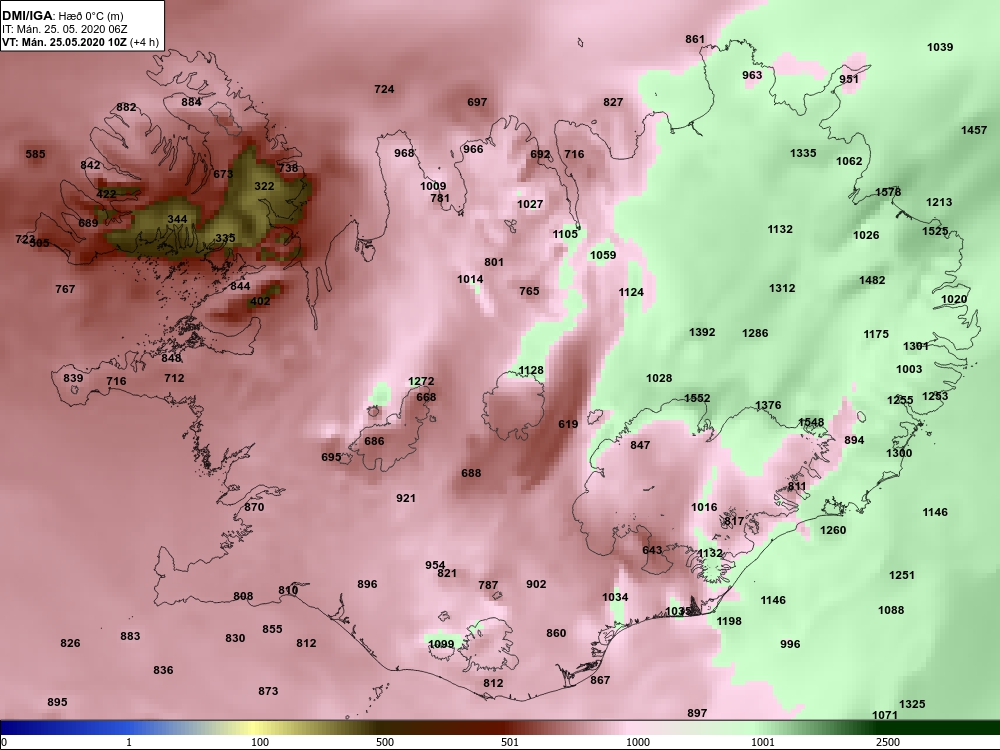The height and width of the screenshot is (750, 1000).
Task: Click the VT valid time 10Z line
Action: coord(80,42)
